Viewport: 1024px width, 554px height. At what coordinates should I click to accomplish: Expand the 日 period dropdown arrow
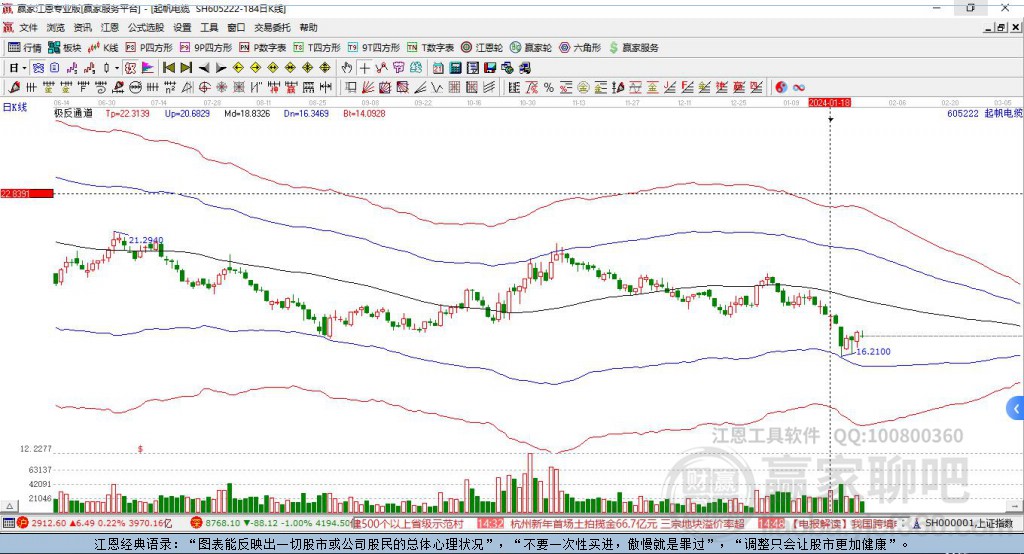click(24, 68)
